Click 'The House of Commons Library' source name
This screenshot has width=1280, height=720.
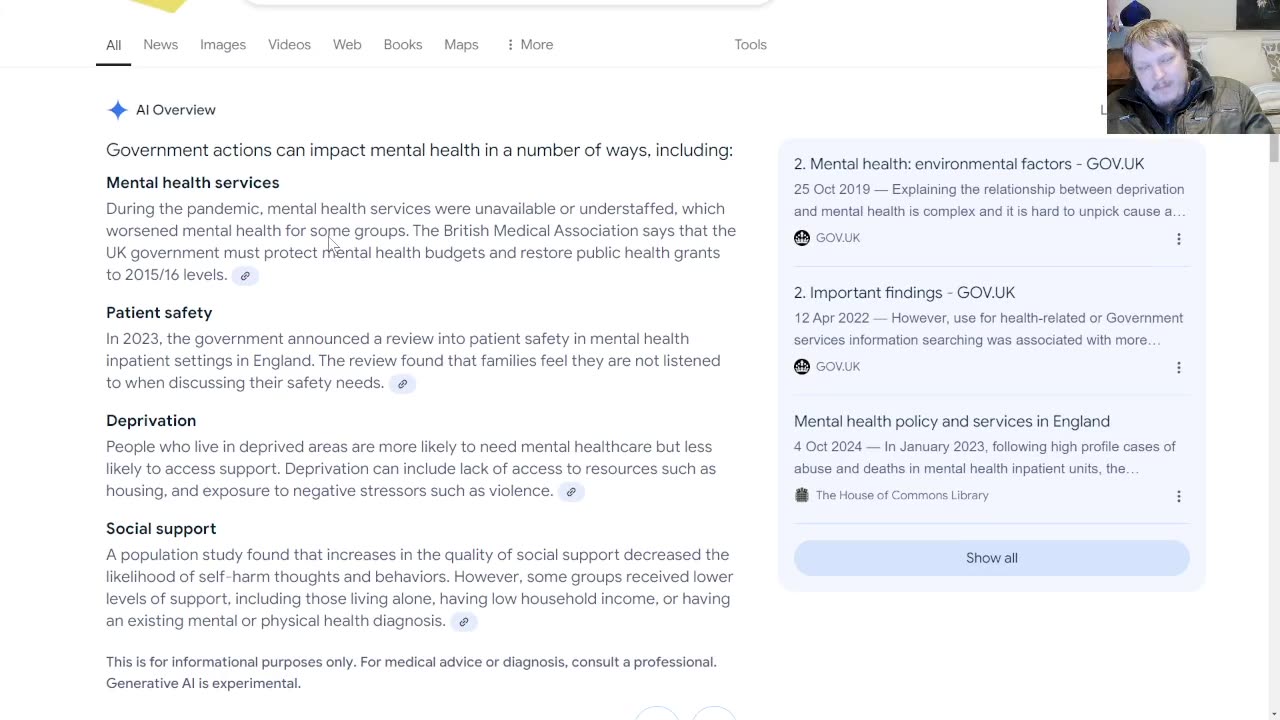coord(902,495)
